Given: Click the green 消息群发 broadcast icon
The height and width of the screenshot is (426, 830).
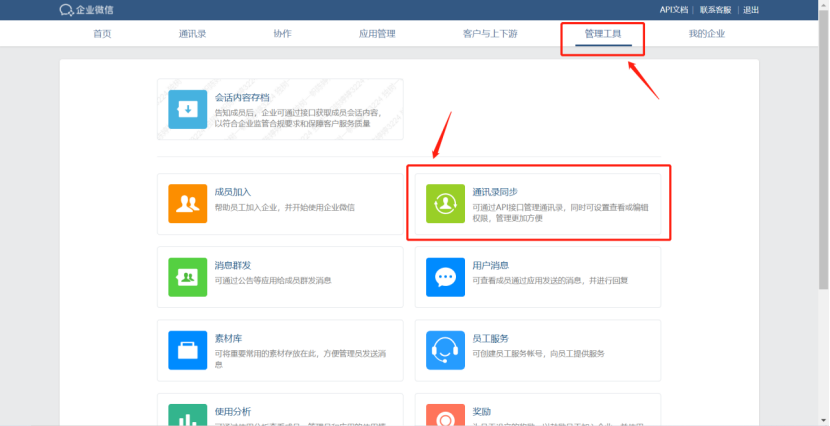Looking at the screenshot, I should click(187, 277).
